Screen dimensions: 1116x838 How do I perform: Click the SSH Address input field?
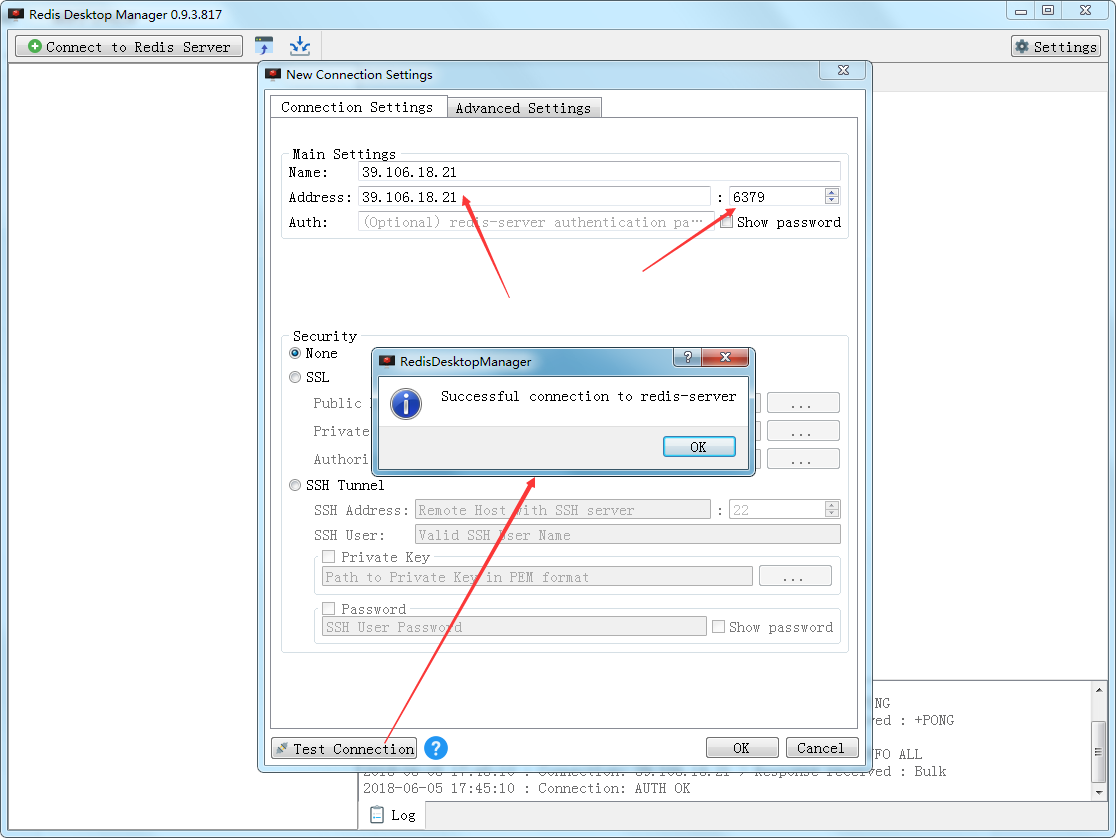pos(563,510)
